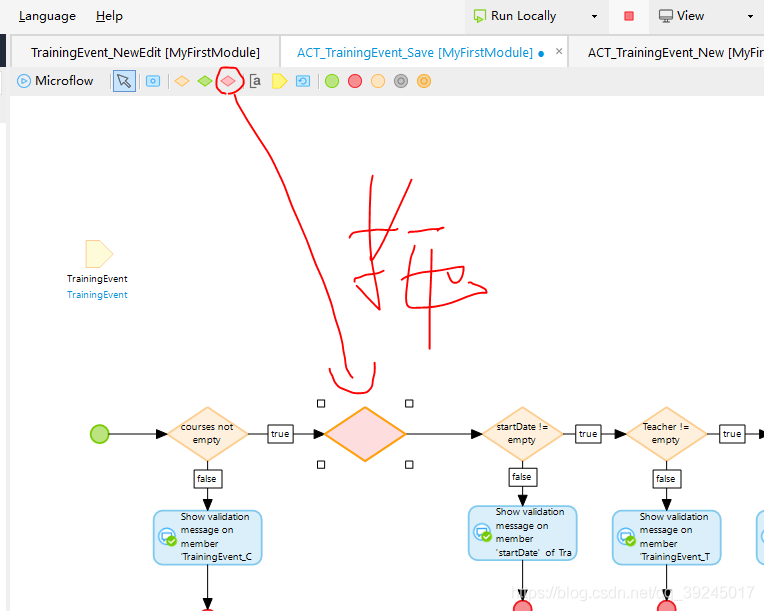
Task: Switch to the TrainingEvent_NewEdit tab
Action: [x=145, y=52]
